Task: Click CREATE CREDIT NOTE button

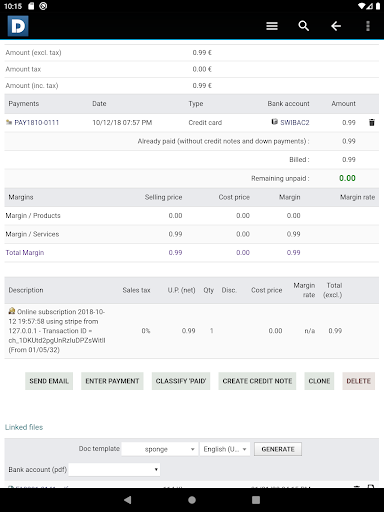Action: (257, 381)
